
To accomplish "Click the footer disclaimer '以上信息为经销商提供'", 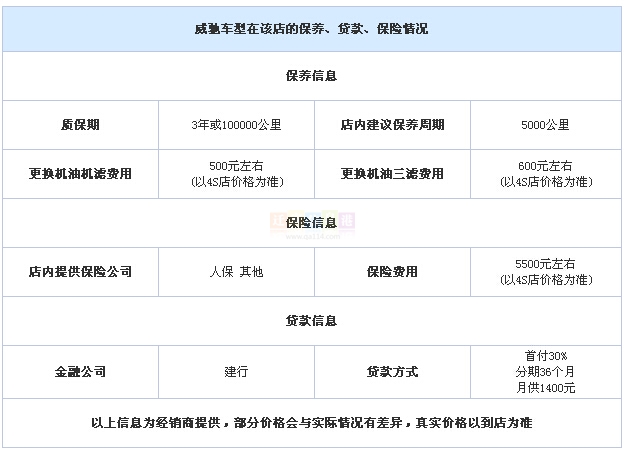I will point(156,423).
